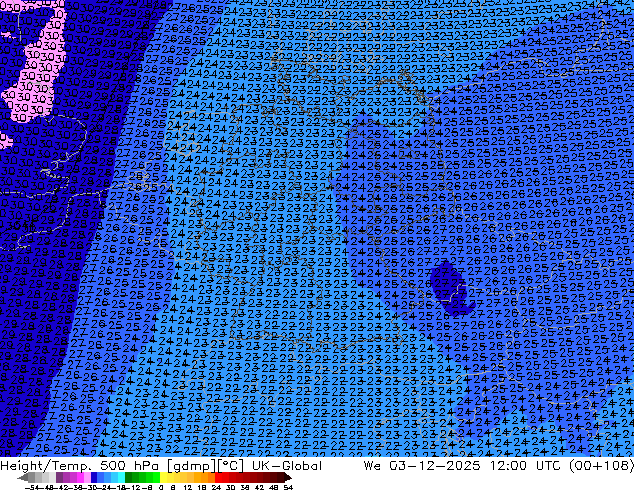Click the gray left arrow end of color scale
Screen dimensions: 634x490
(23, 478)
